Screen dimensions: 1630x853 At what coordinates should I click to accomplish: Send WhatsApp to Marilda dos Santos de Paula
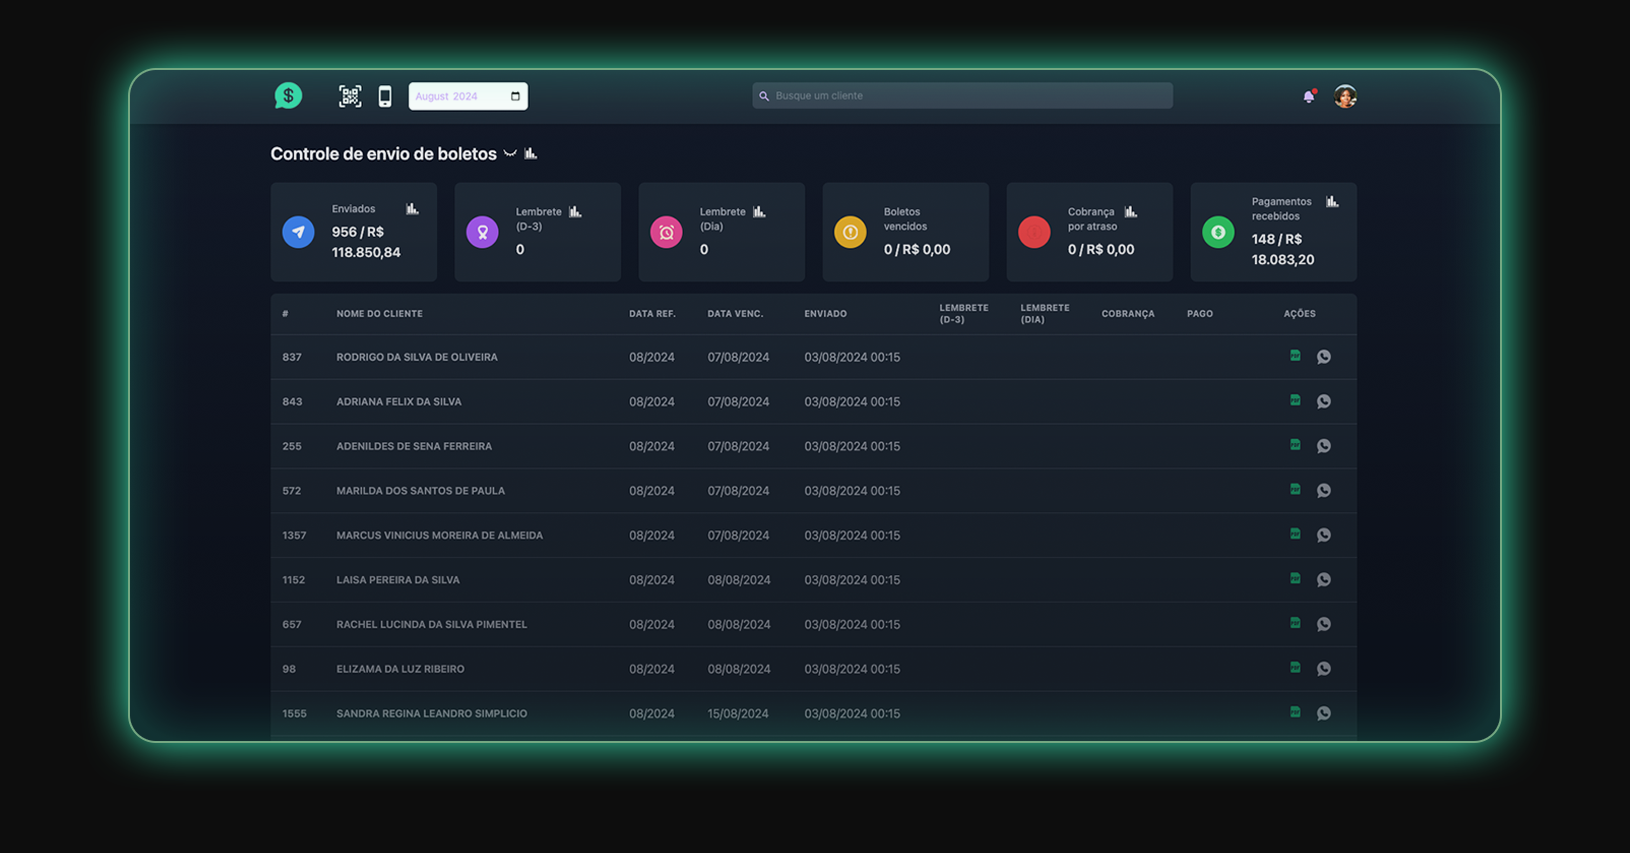point(1324,490)
